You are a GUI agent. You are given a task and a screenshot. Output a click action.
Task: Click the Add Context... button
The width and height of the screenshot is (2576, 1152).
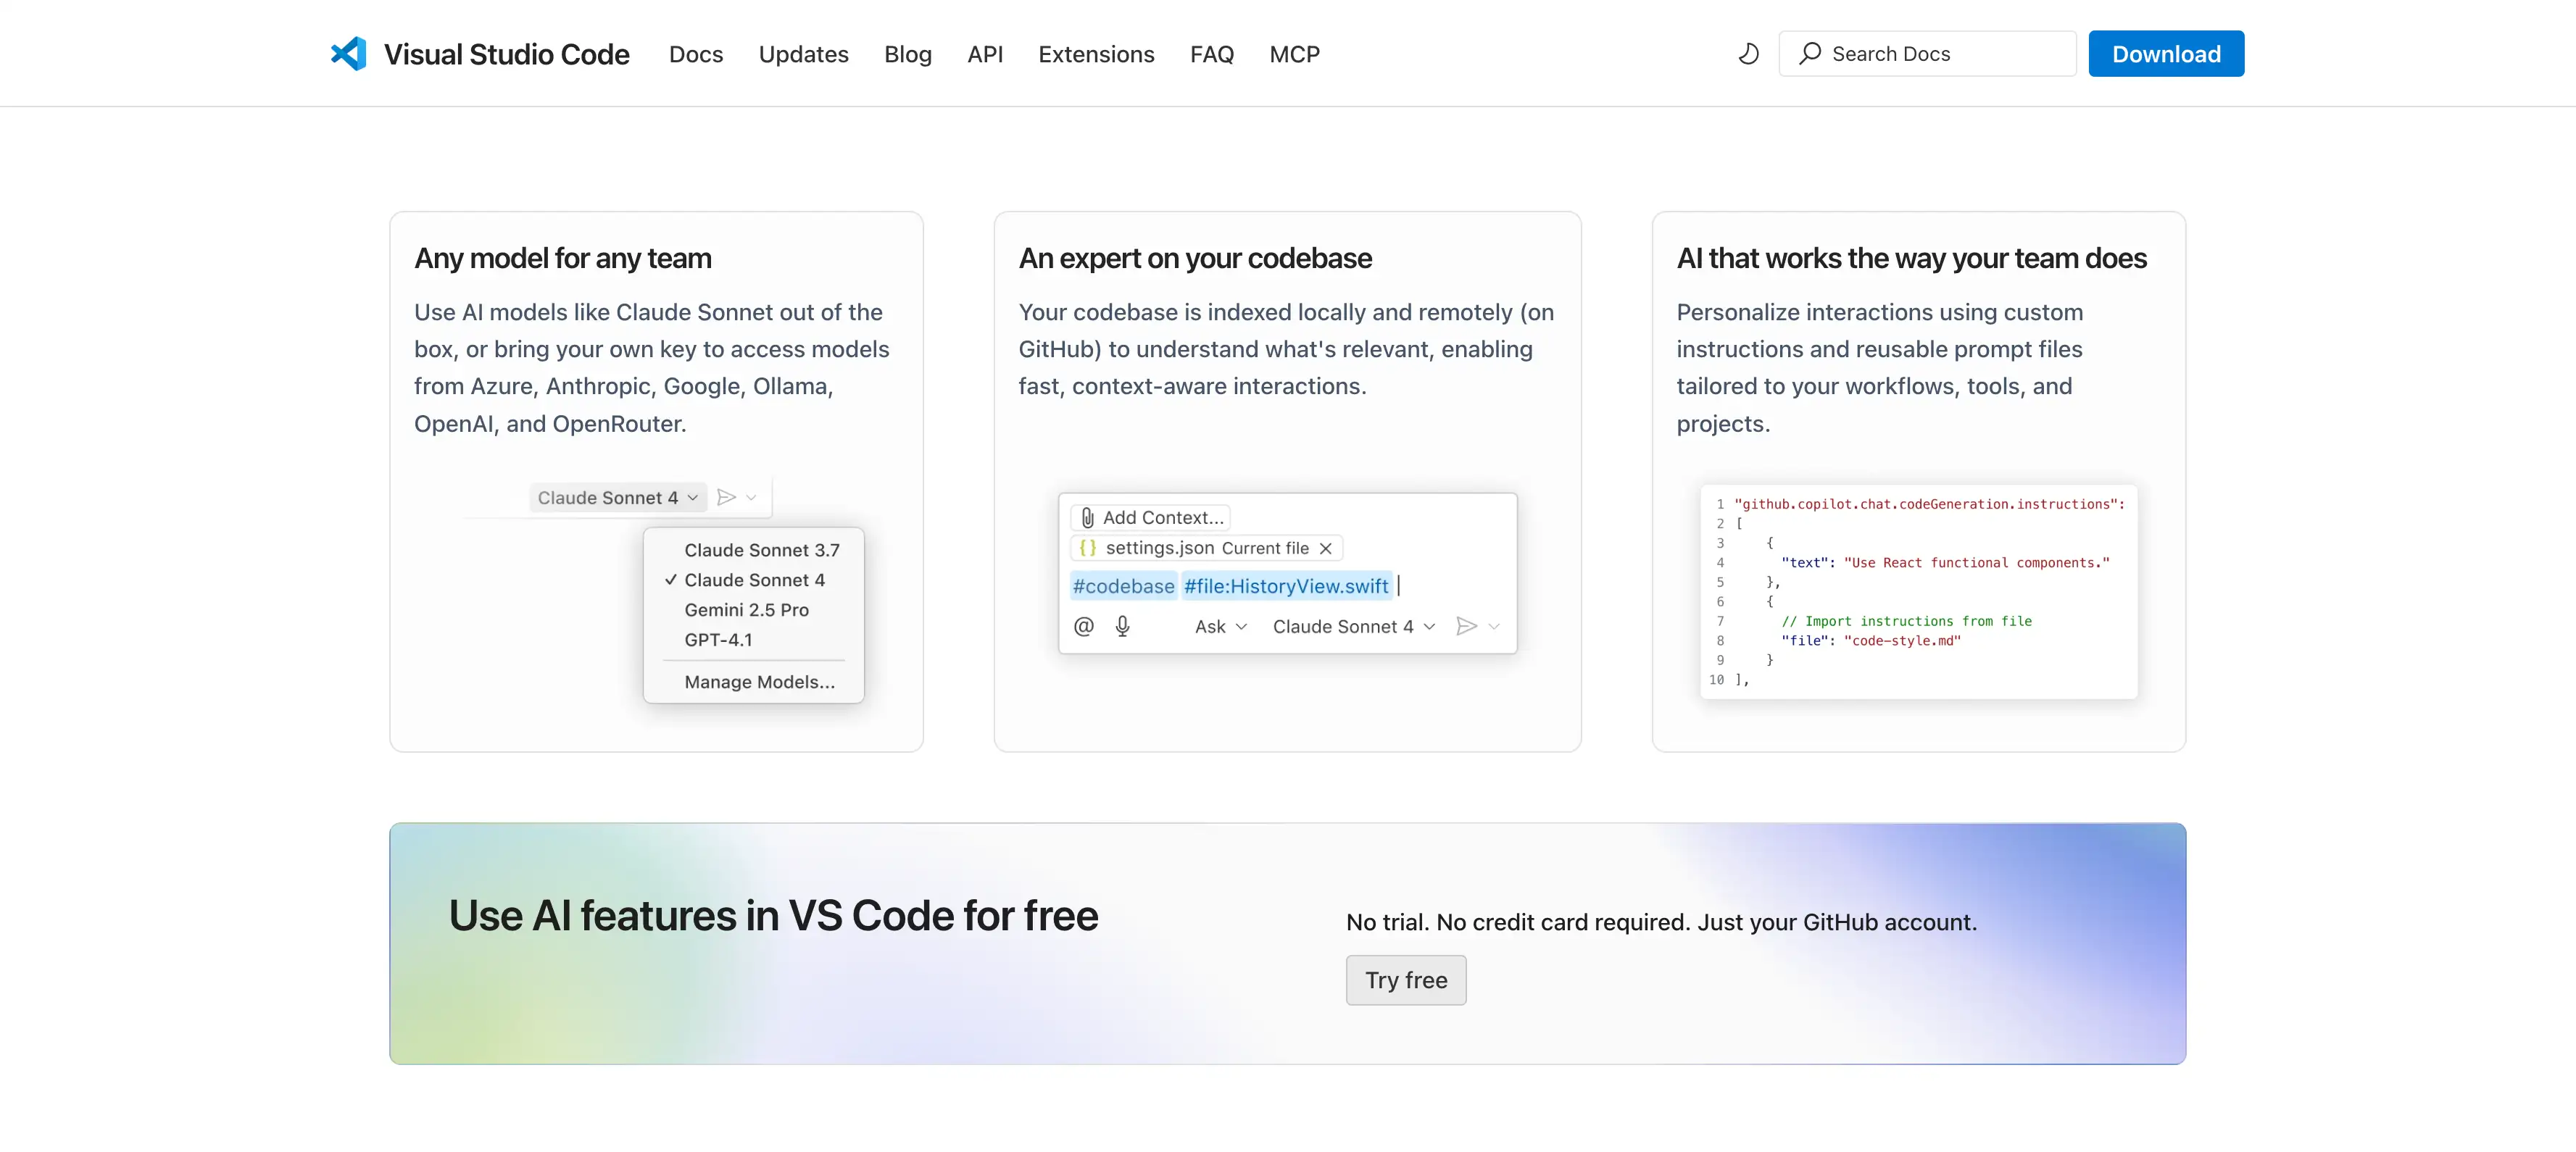(1150, 517)
